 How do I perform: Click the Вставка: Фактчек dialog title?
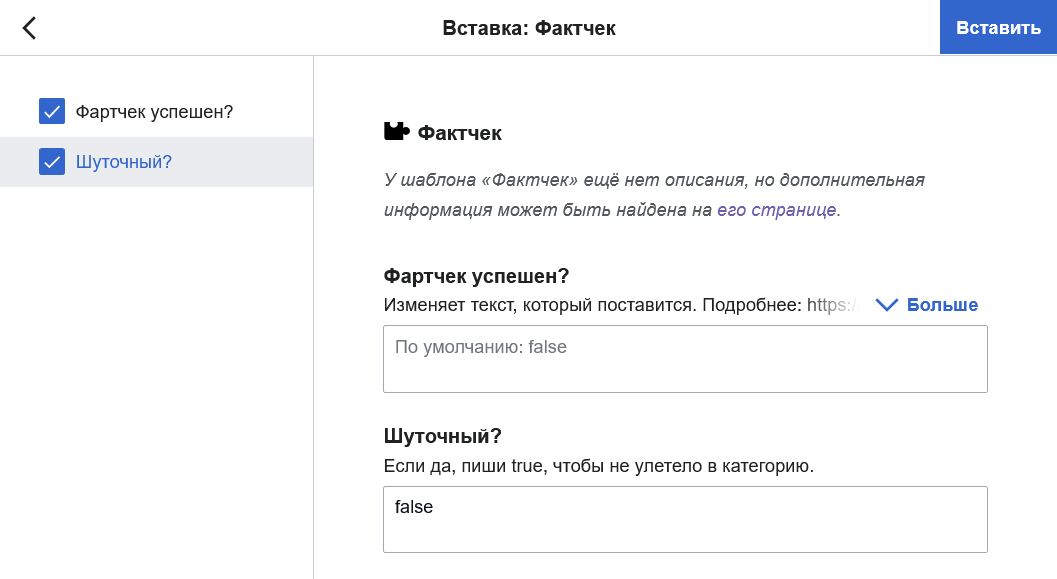(528, 28)
